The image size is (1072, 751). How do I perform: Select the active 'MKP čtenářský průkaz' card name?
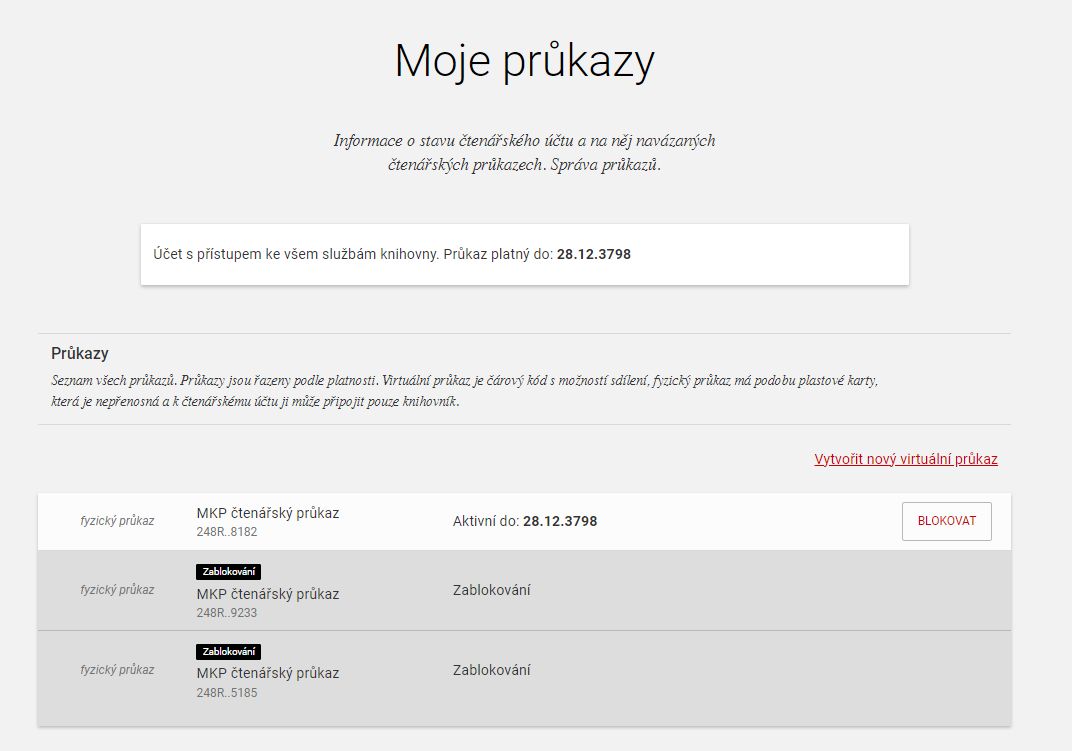267,513
